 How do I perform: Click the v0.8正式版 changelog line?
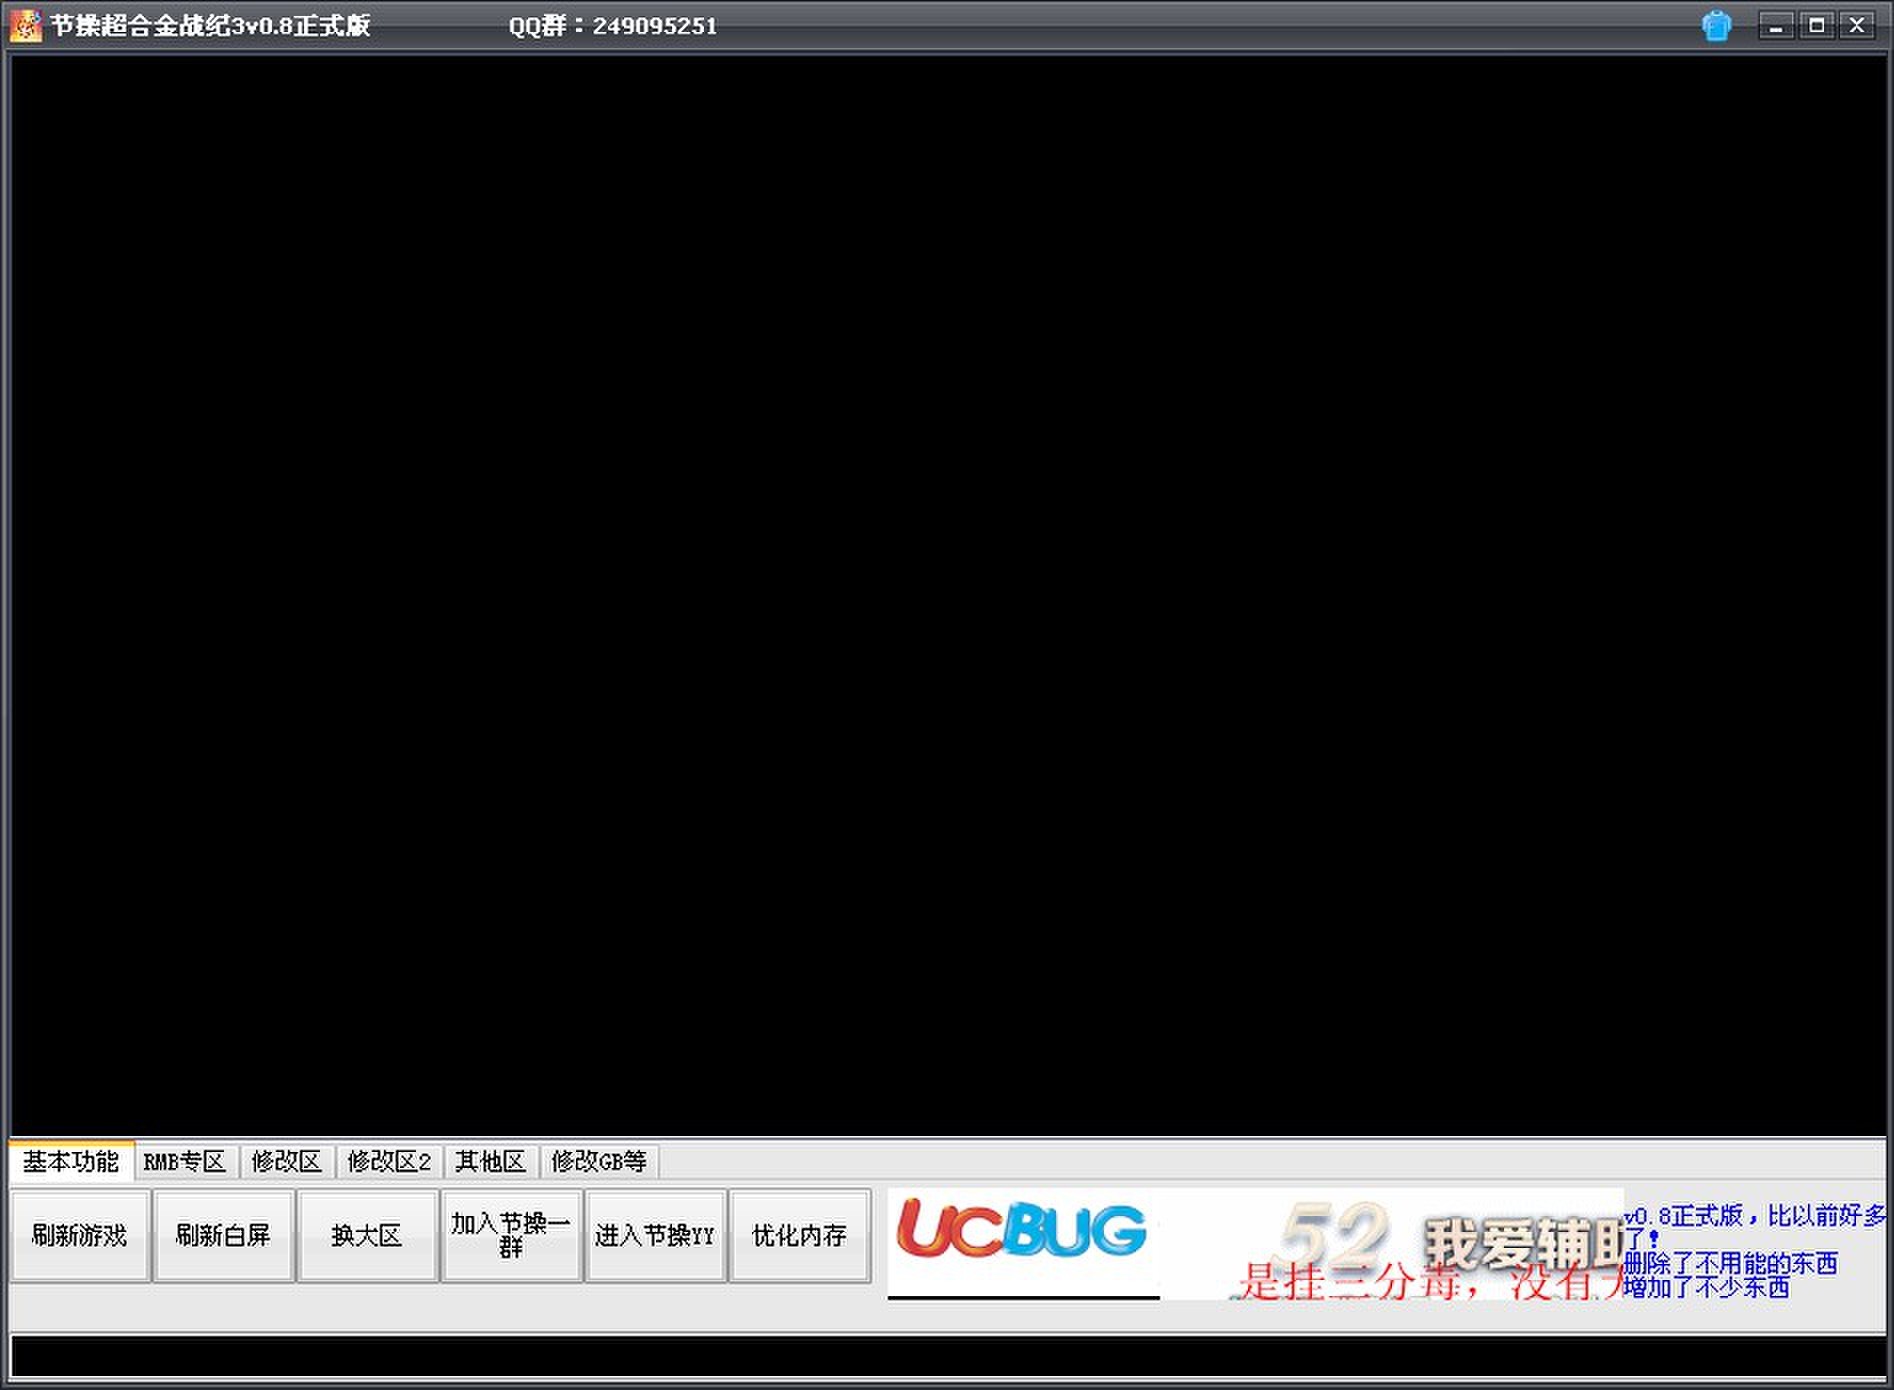(1755, 1227)
